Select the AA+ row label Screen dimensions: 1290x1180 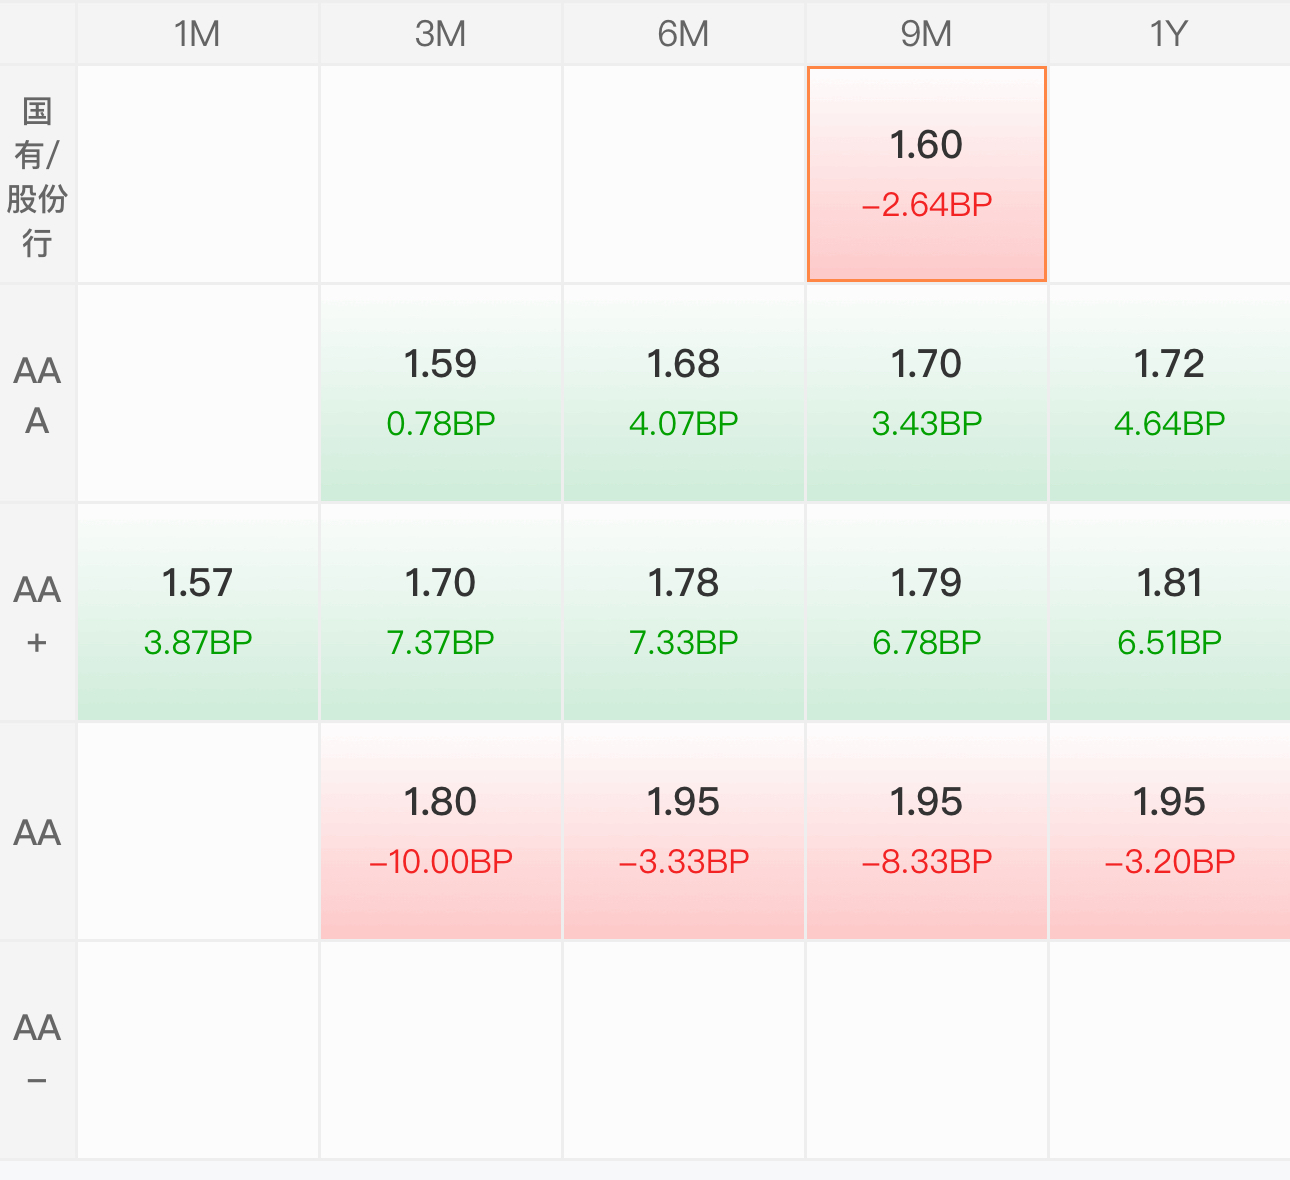click(37, 613)
